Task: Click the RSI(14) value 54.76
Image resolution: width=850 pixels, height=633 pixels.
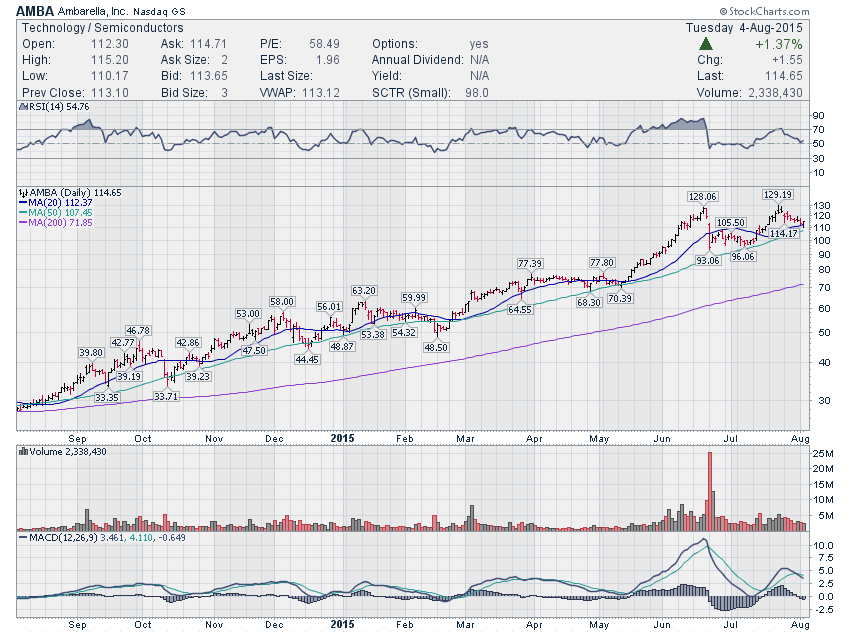Action: [x=78, y=107]
